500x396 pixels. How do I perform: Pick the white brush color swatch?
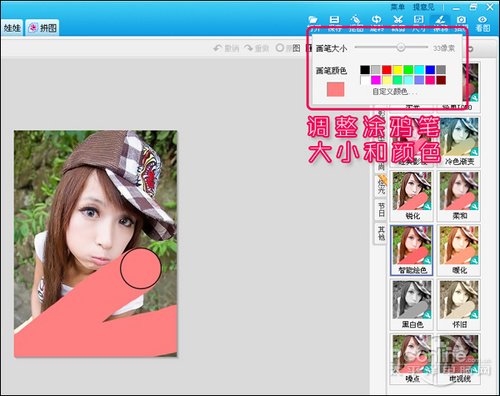(365, 80)
